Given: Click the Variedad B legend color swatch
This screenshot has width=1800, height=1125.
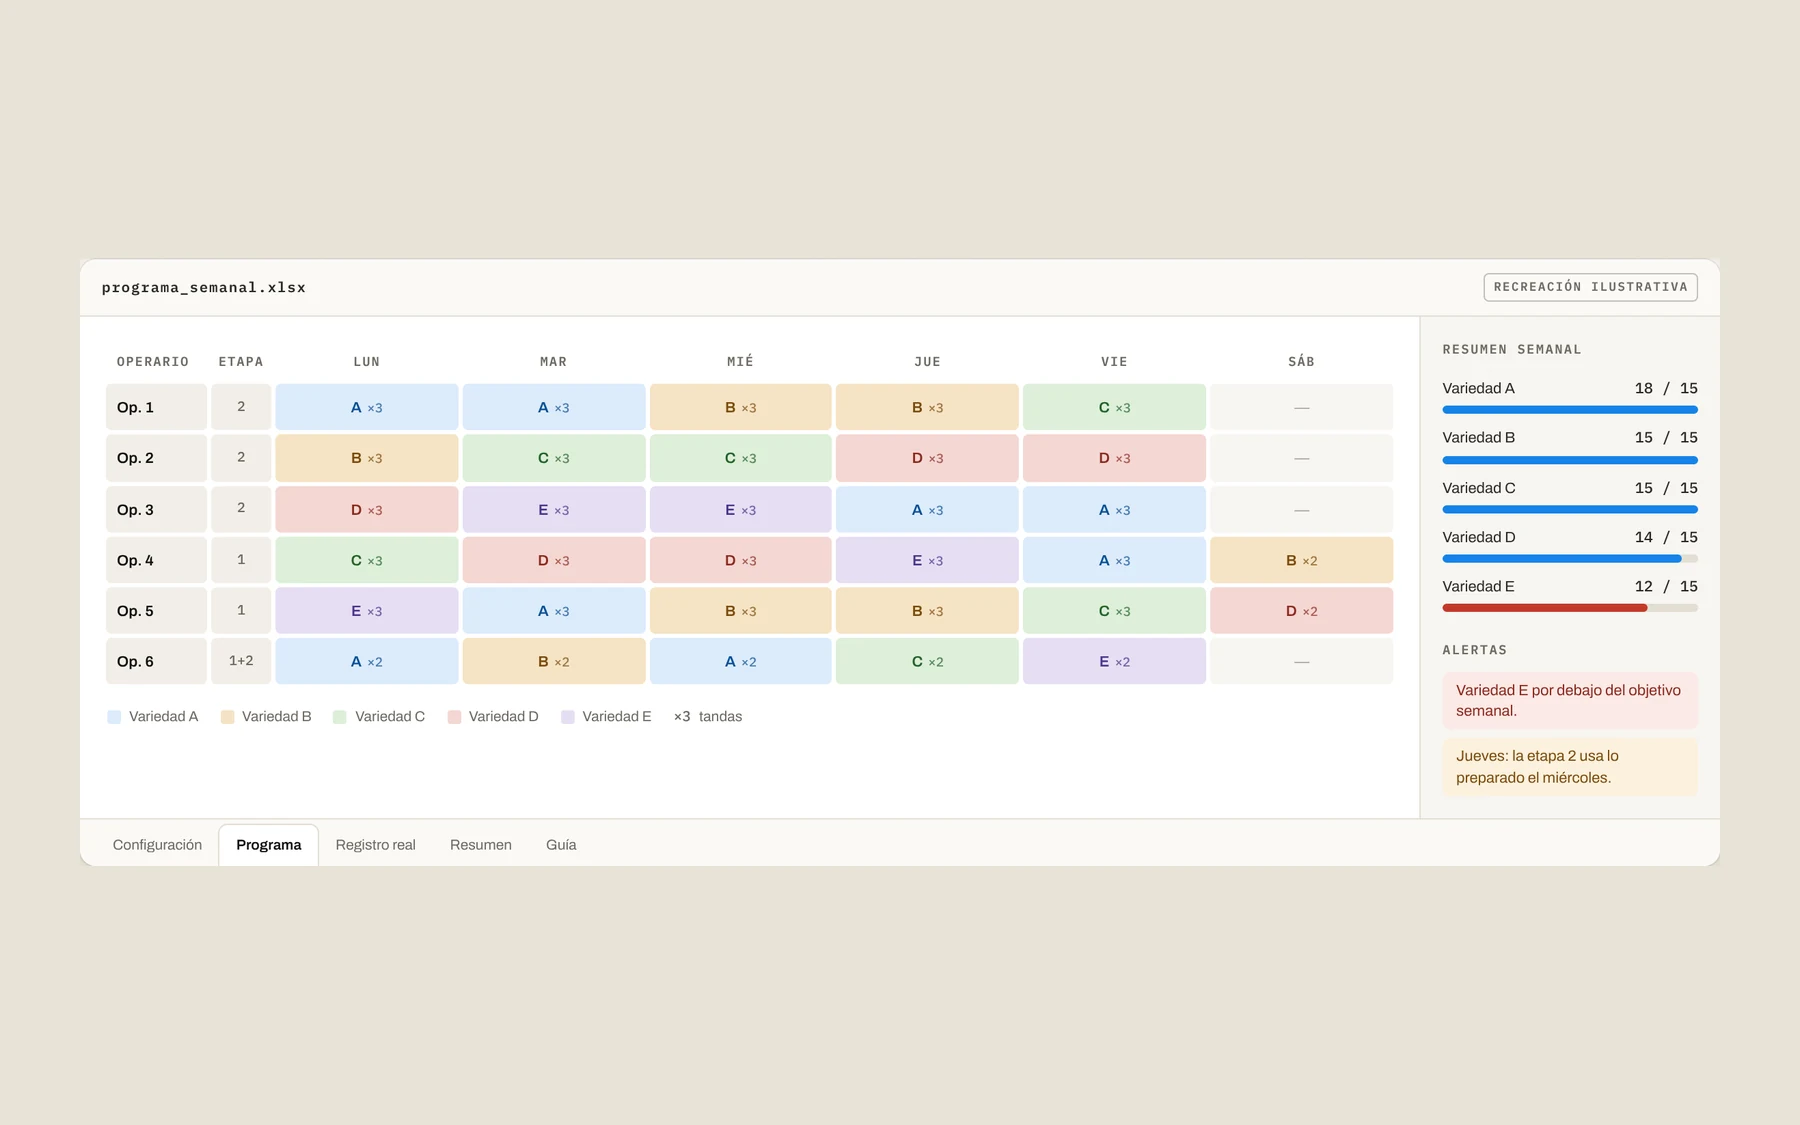Looking at the screenshot, I should (227, 717).
